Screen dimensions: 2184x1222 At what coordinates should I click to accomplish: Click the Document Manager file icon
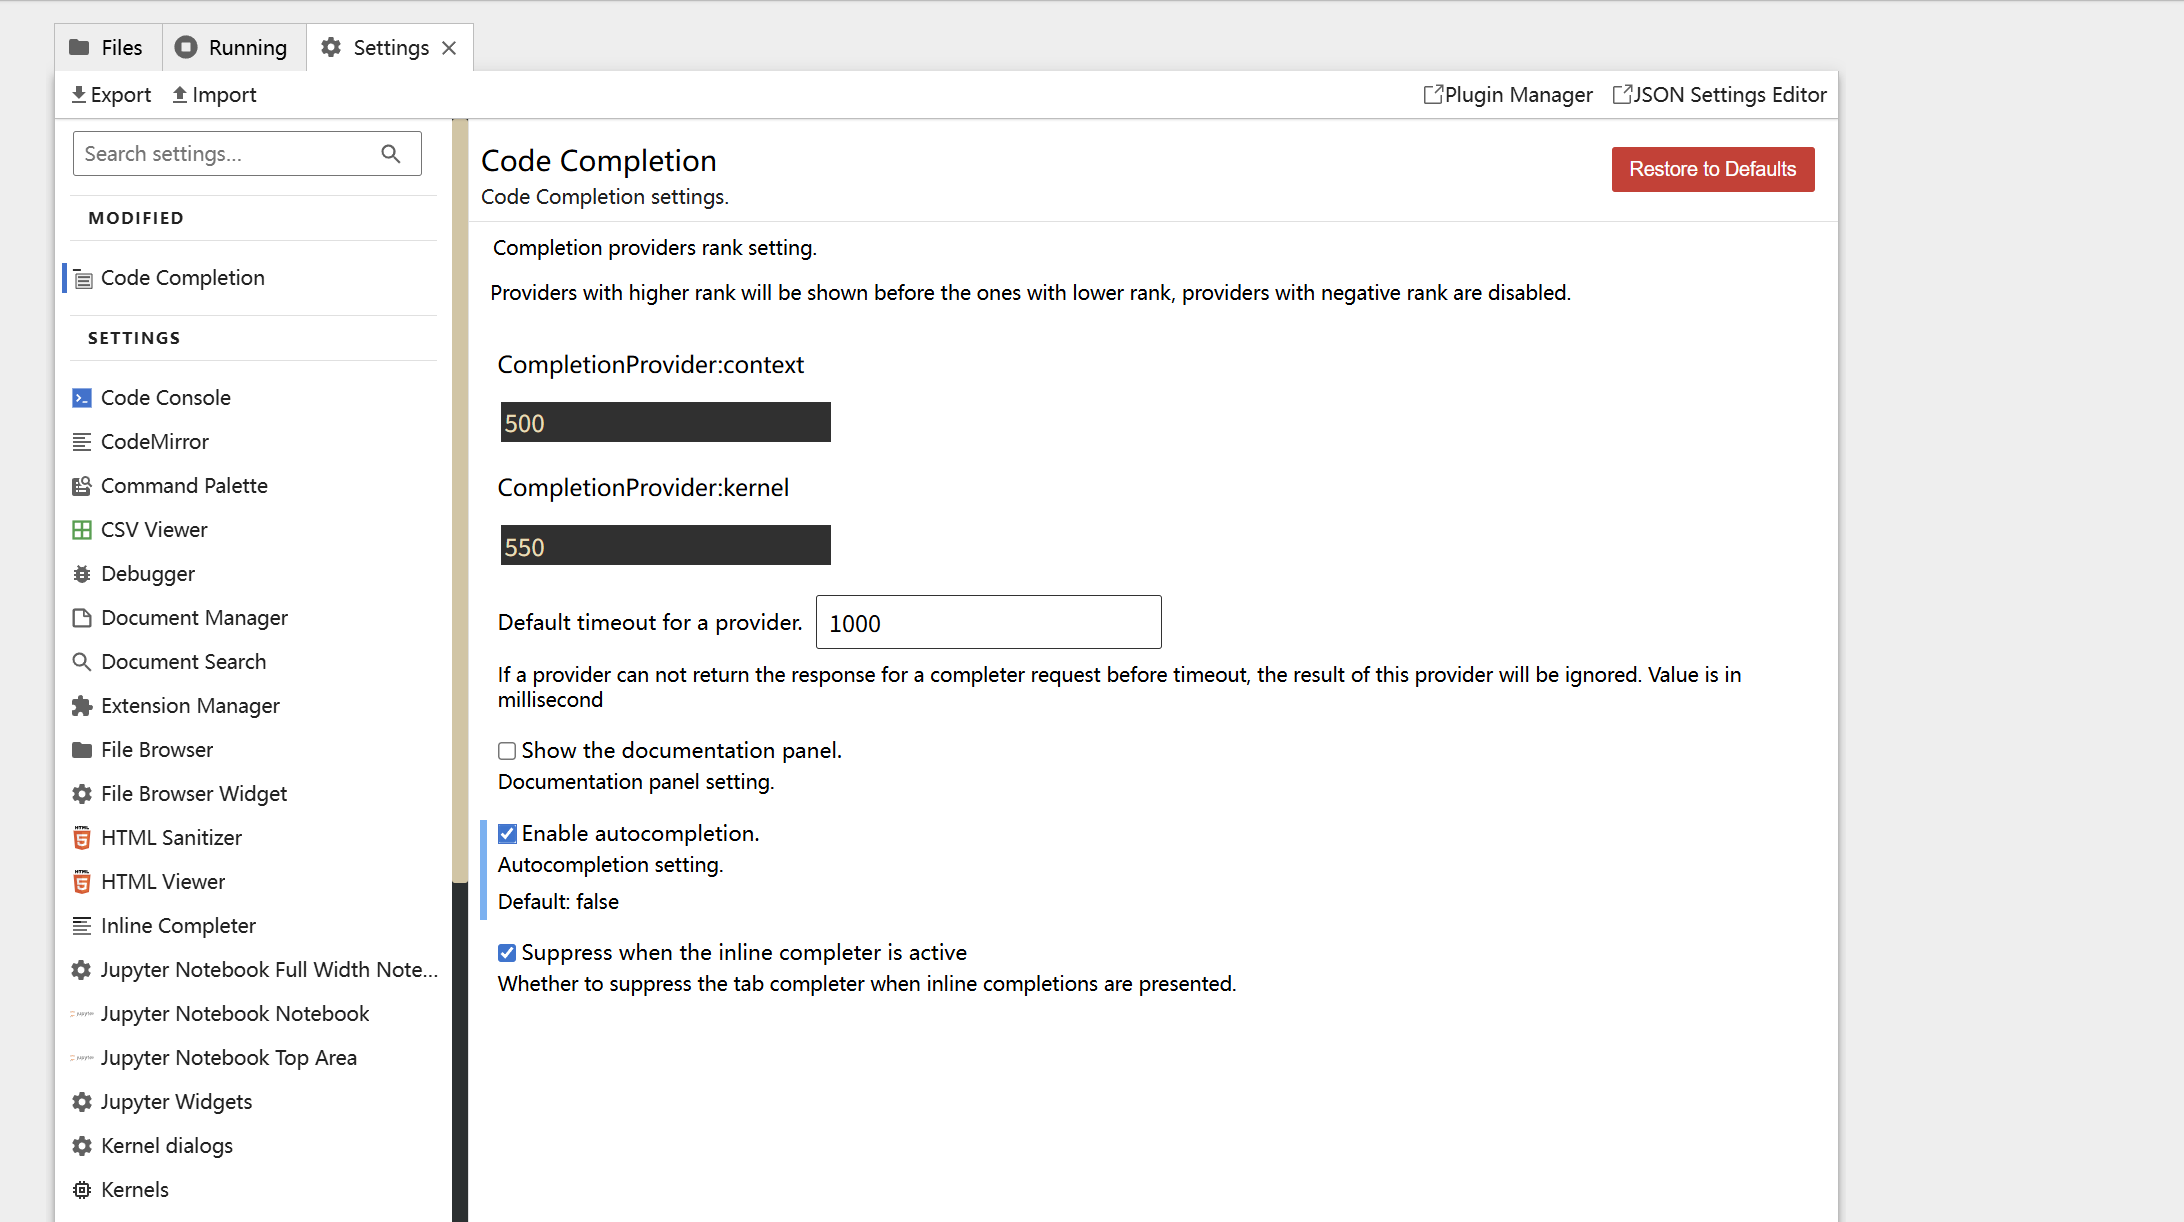click(x=82, y=618)
